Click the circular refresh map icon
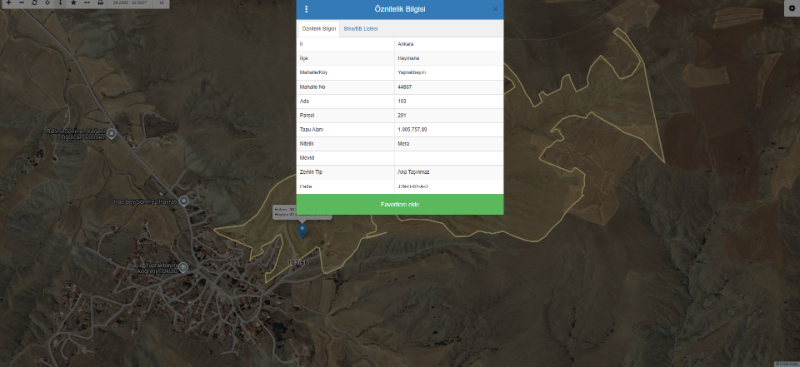 tap(34, 3)
